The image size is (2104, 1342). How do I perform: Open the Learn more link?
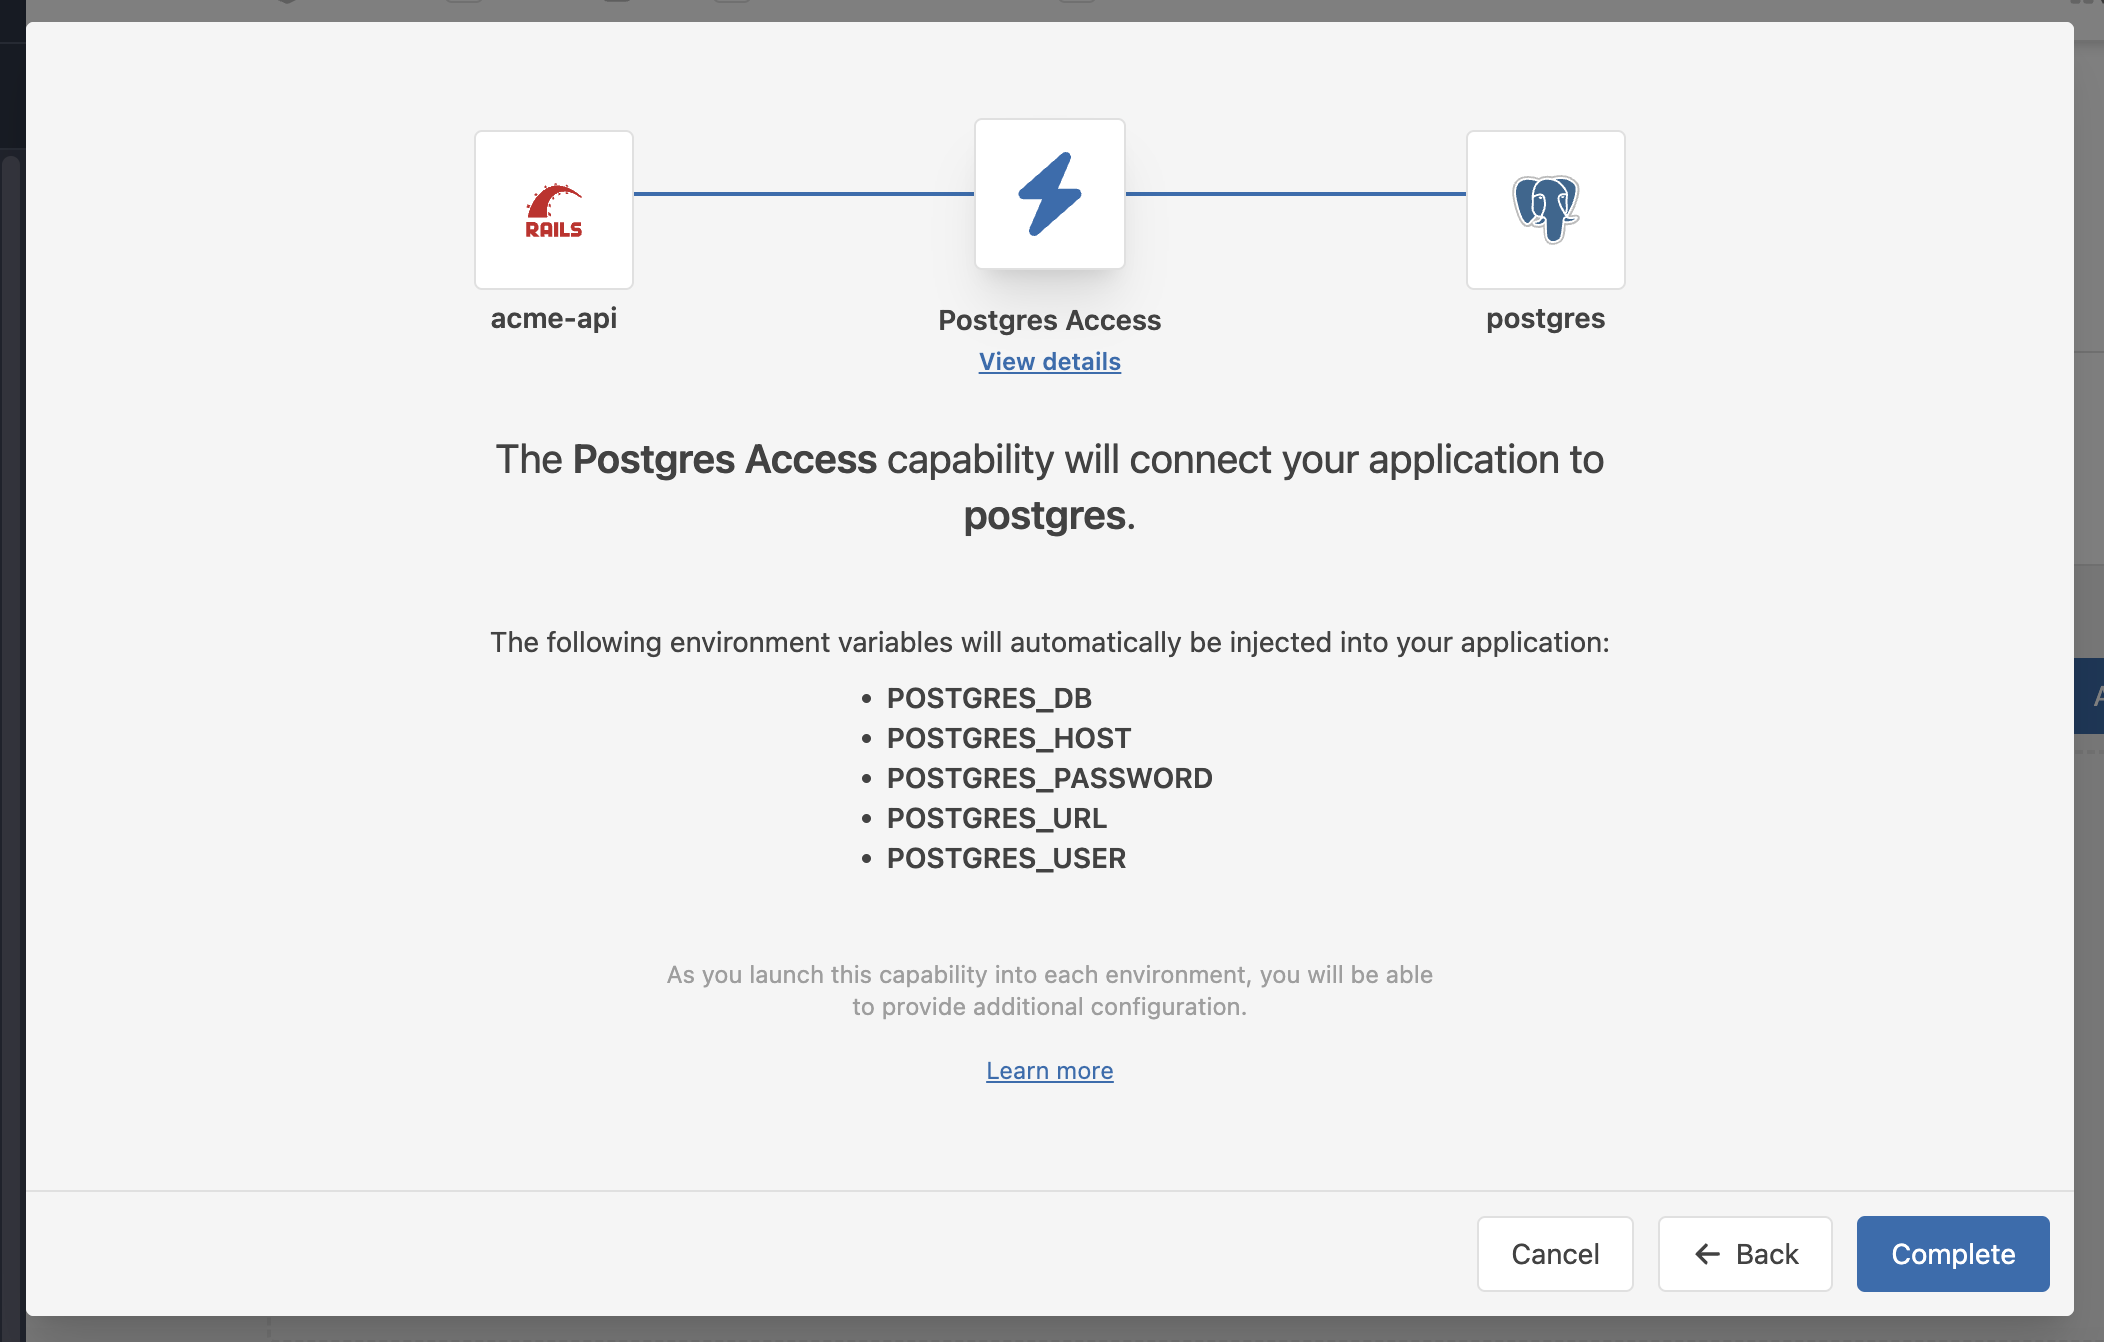(1049, 1070)
